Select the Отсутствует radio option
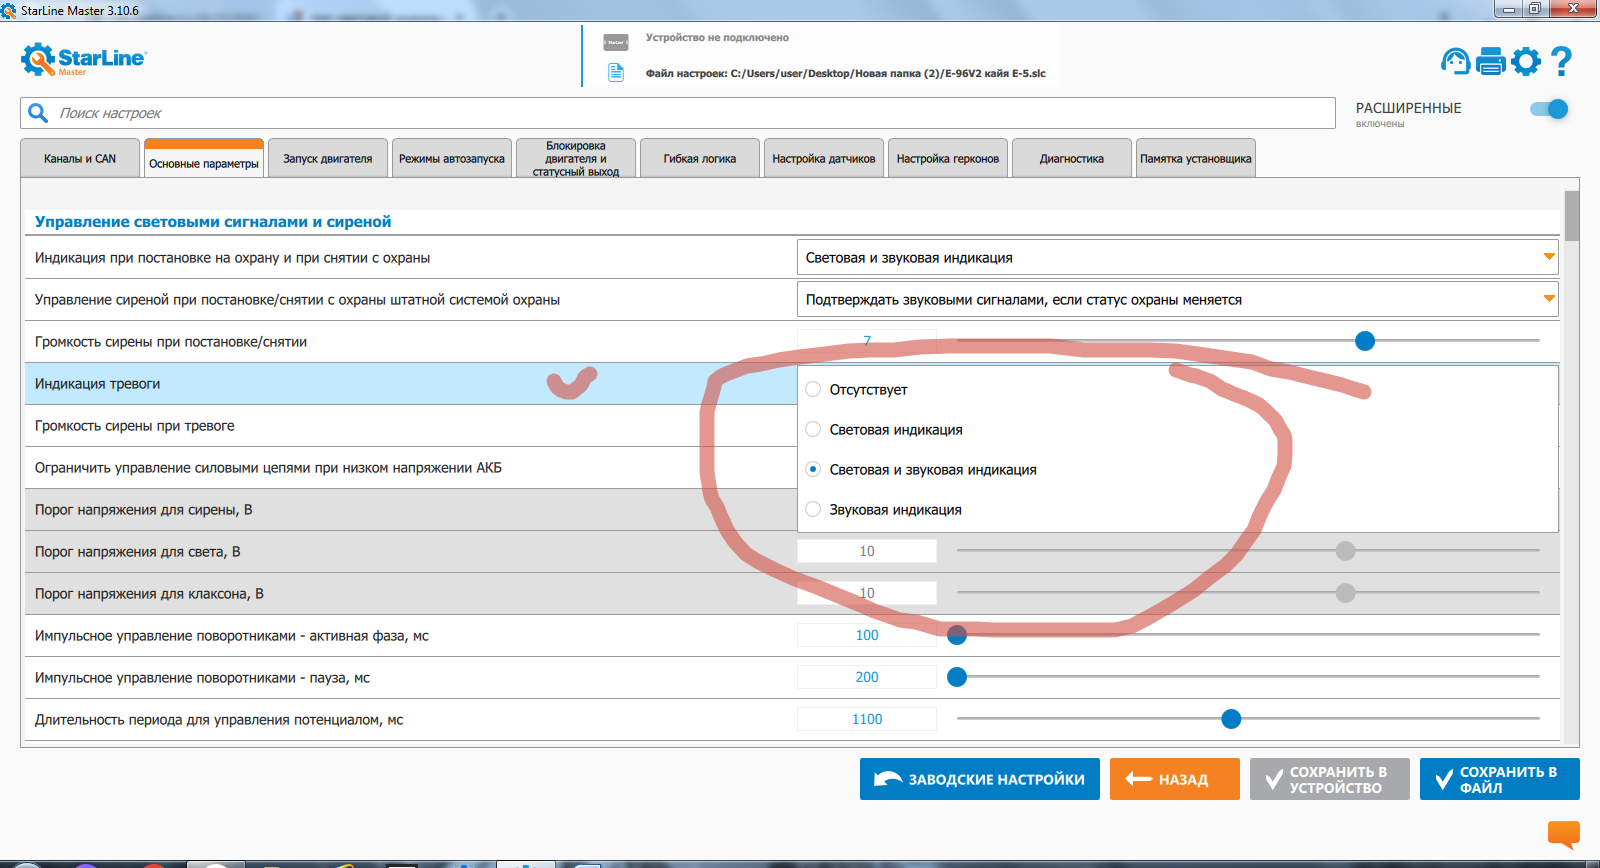Screen dimensions: 1600x868 [813, 389]
